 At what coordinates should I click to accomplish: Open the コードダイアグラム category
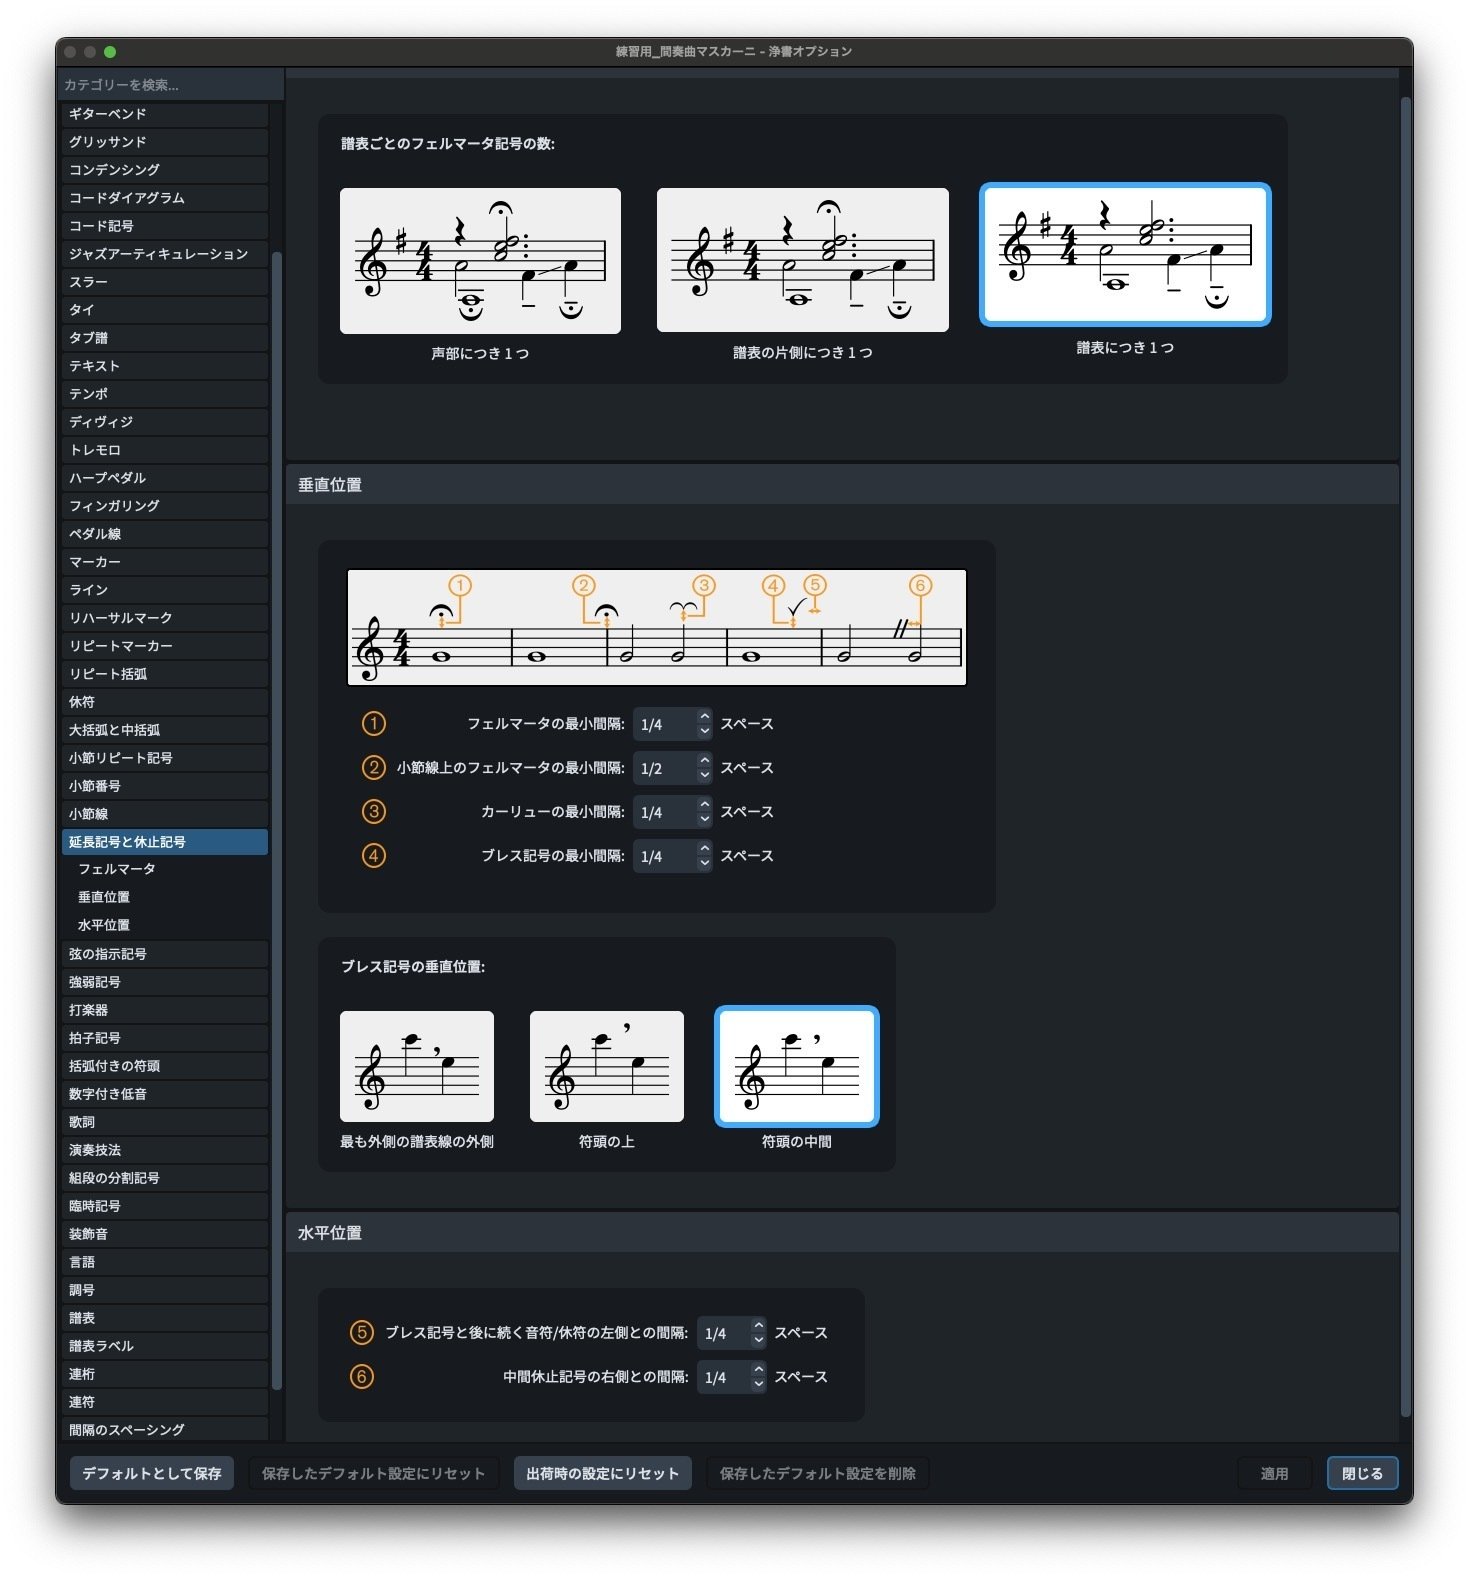(165, 198)
